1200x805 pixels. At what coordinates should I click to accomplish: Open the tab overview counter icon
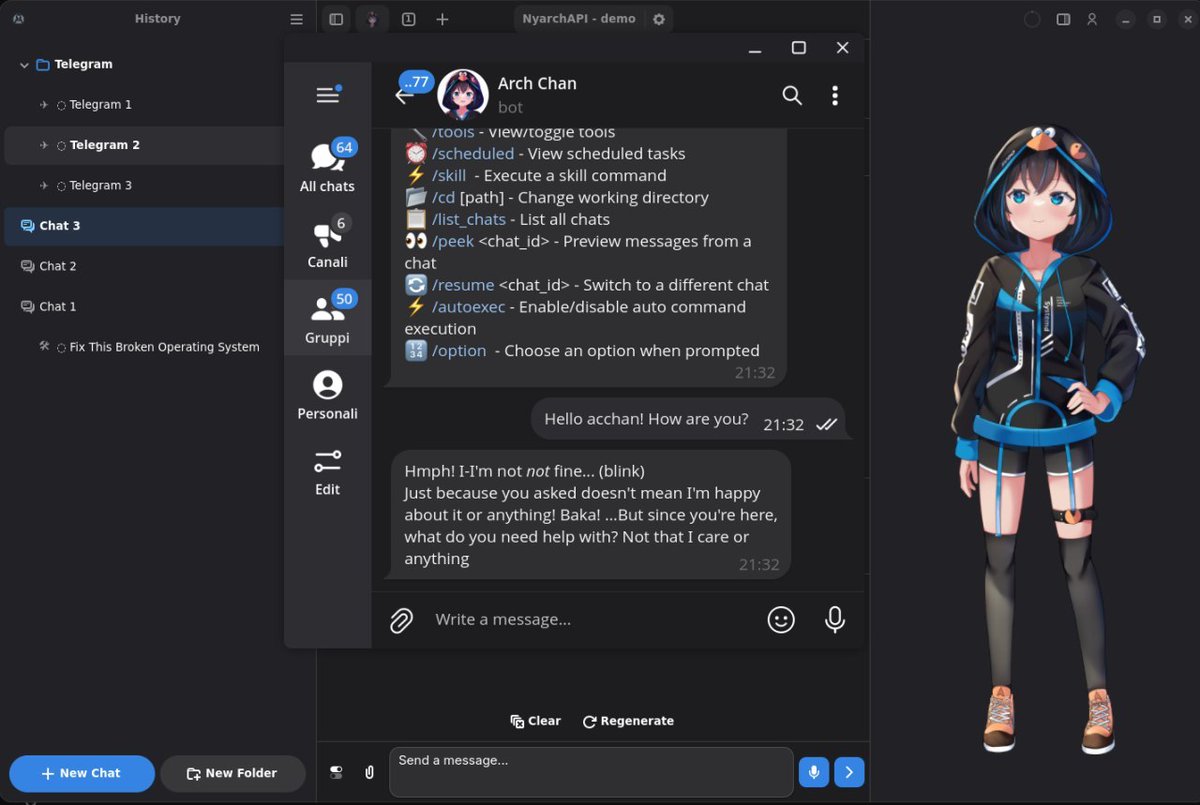408,19
